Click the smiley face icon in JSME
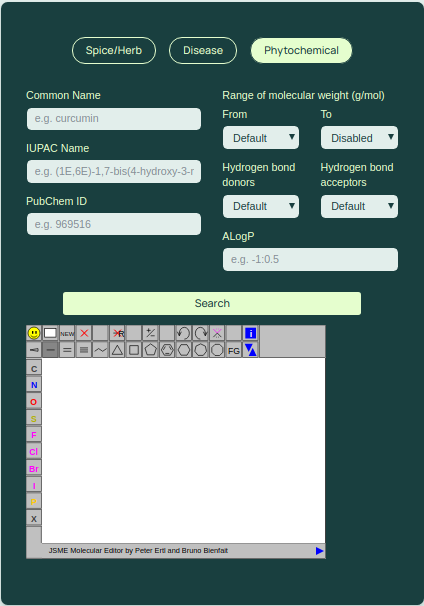424x606 pixels. coord(34,333)
